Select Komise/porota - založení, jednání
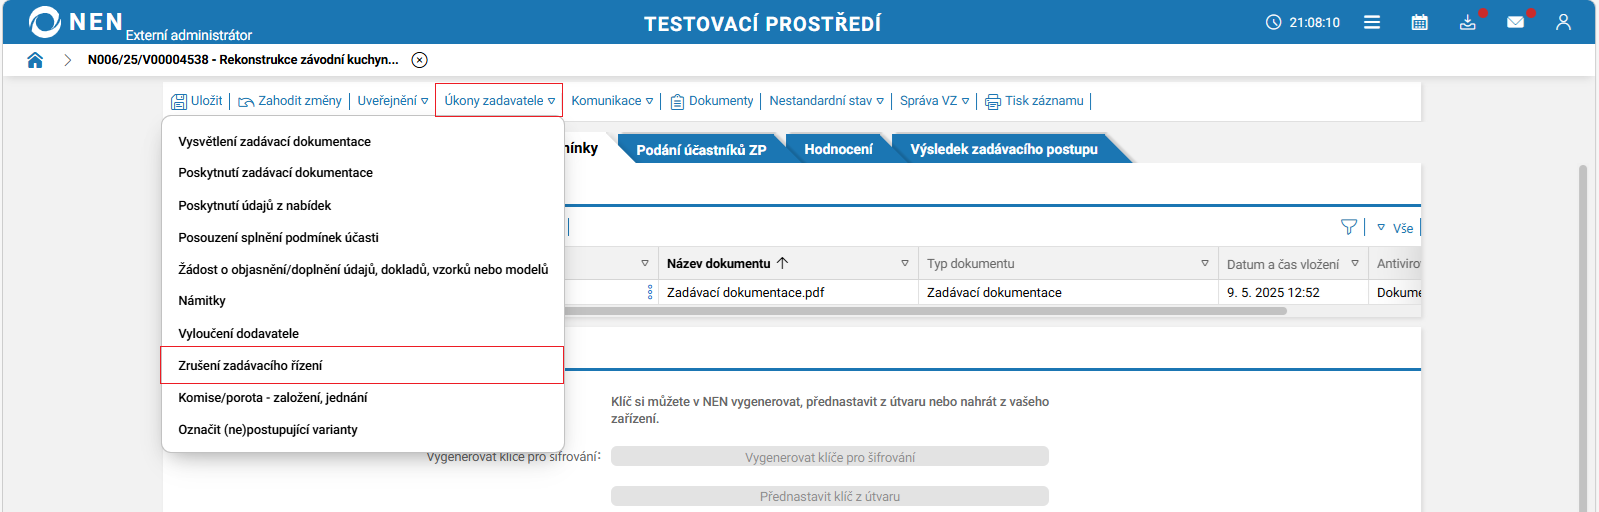The height and width of the screenshot is (512, 1599). pyautogui.click(x=362, y=398)
